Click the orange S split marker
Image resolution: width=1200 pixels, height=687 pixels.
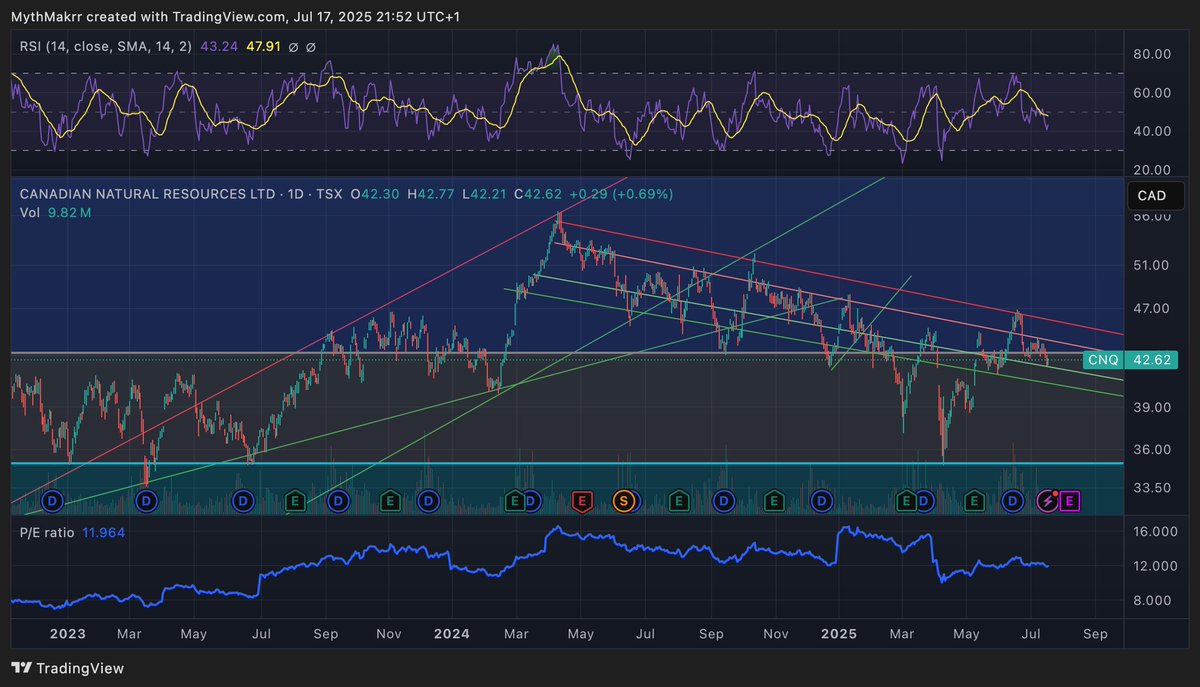click(x=624, y=499)
